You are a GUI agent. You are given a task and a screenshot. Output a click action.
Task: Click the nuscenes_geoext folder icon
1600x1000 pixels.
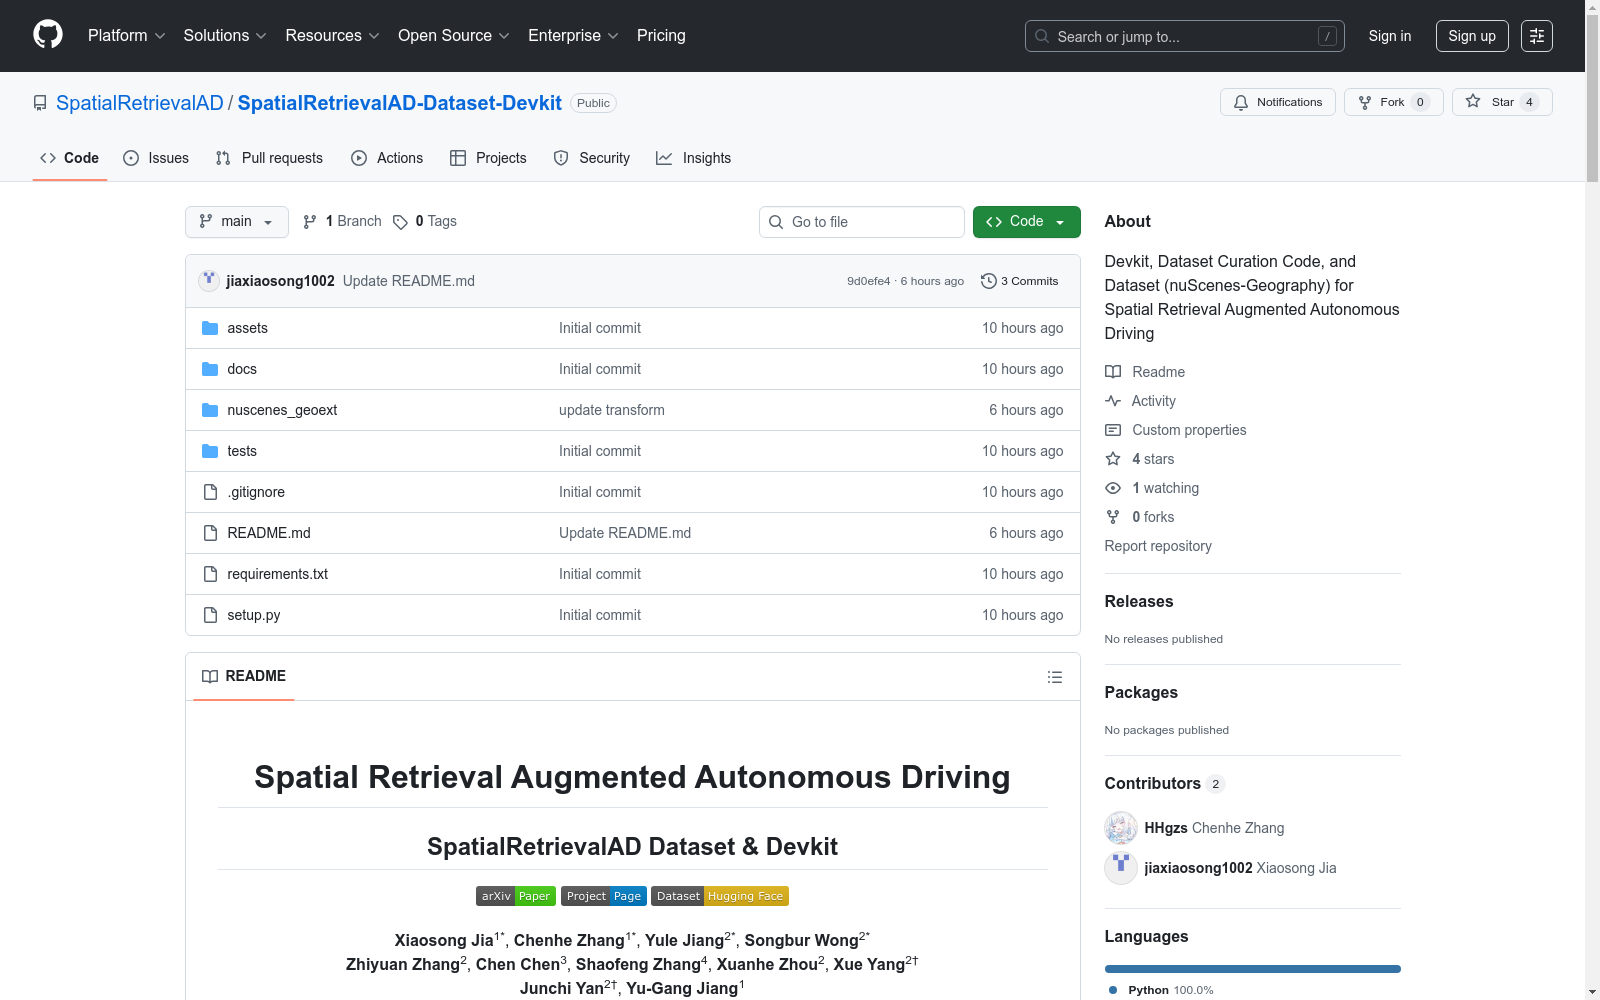pyautogui.click(x=210, y=410)
